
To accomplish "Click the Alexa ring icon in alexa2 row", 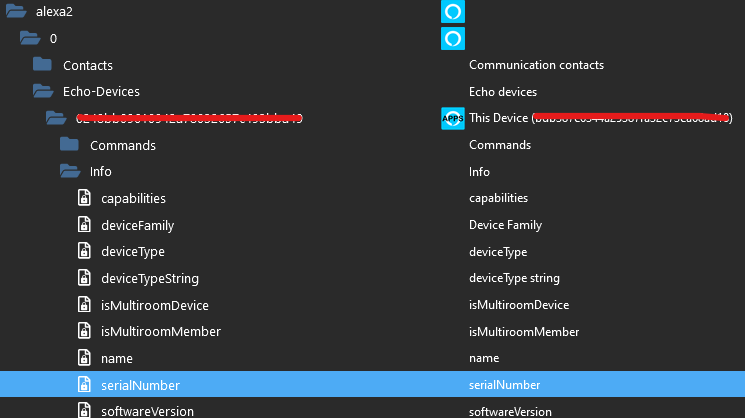I will coord(453,11).
